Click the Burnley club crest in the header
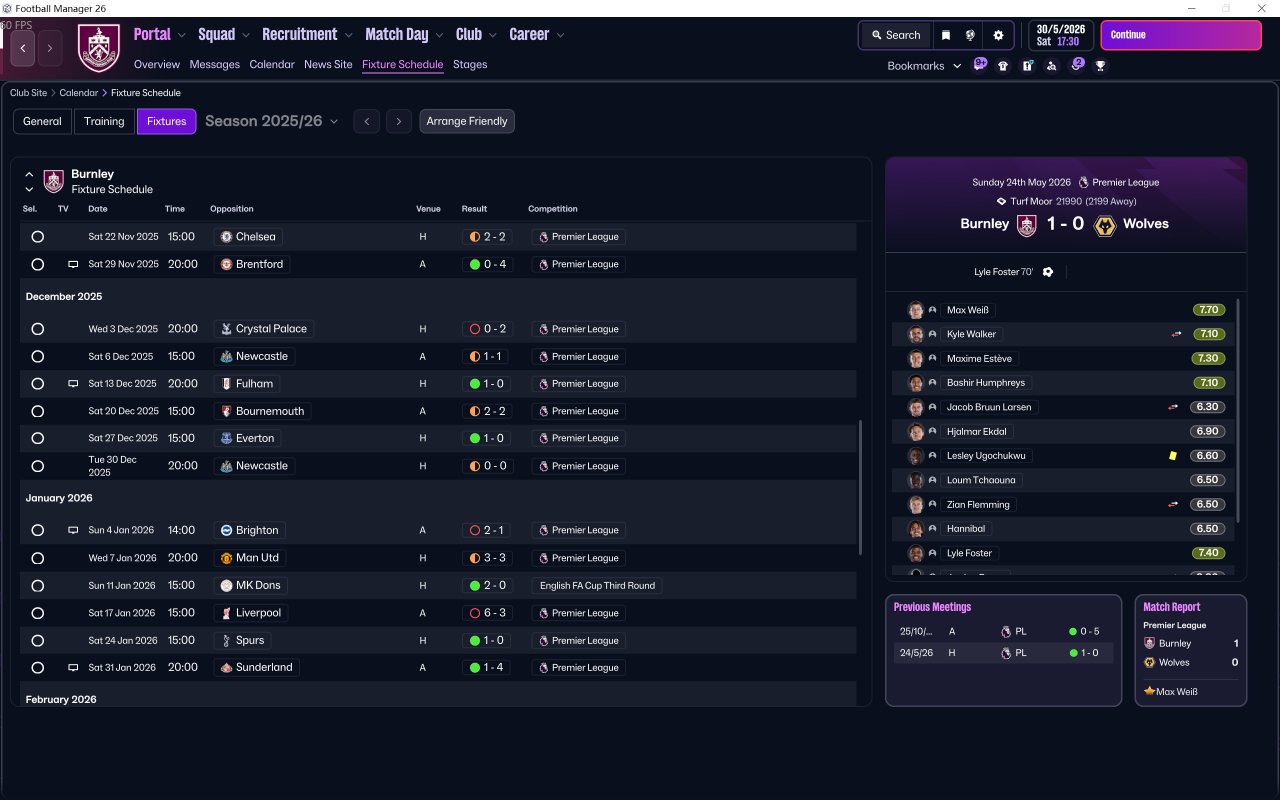Viewport: 1280px width, 800px height. pos(99,48)
